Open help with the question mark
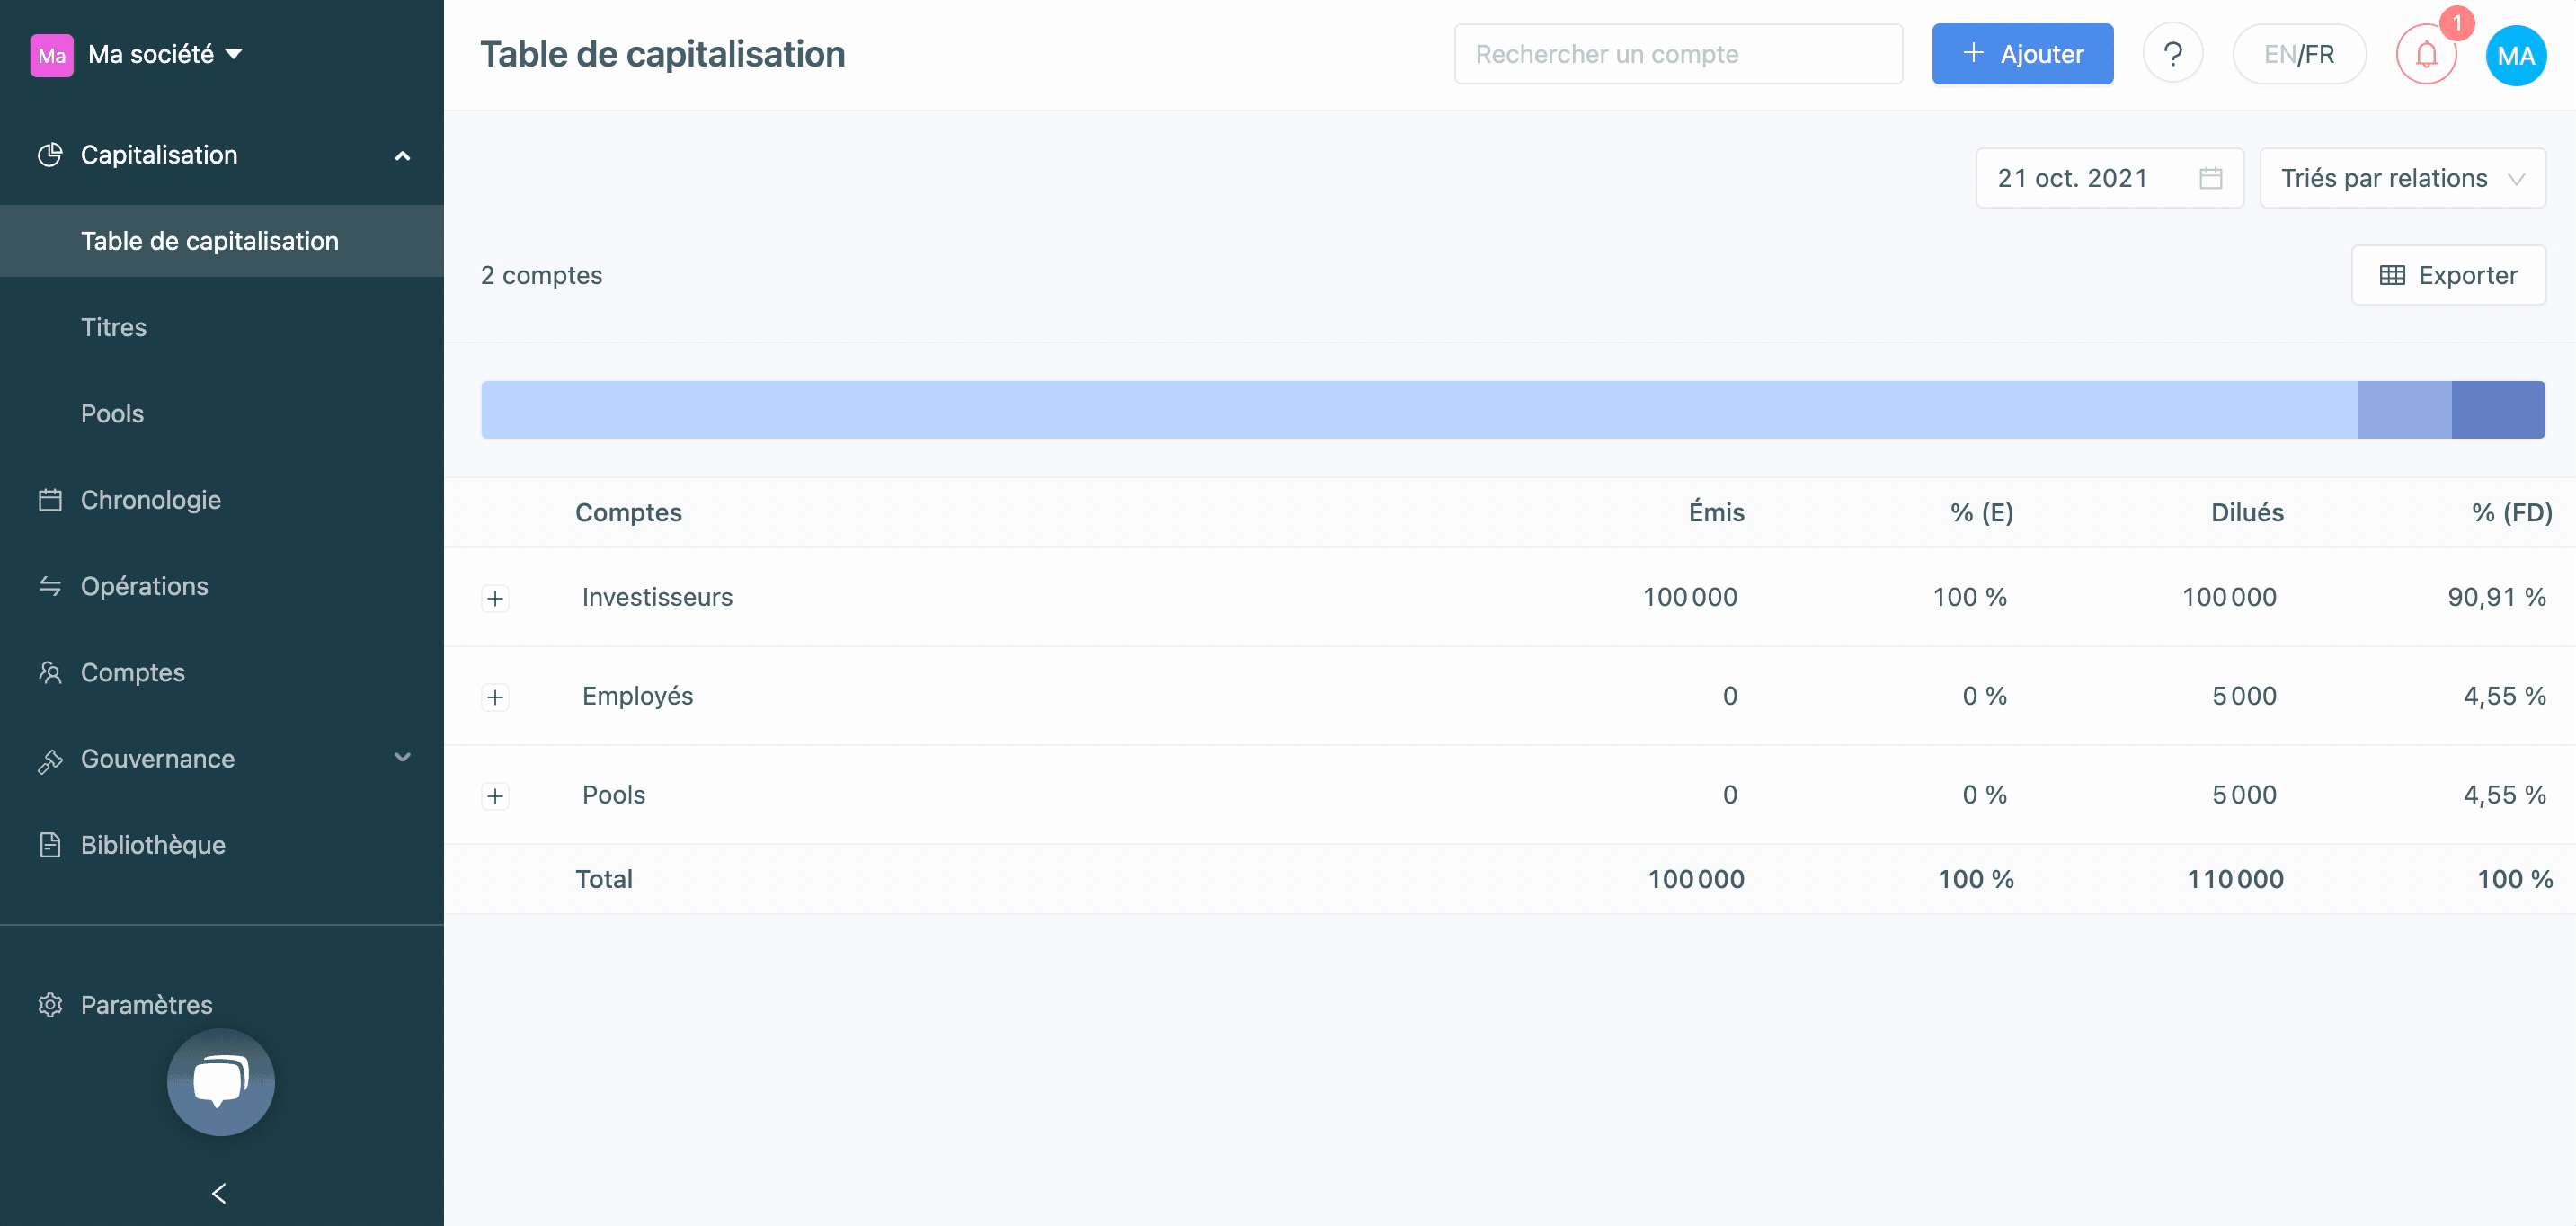 click(x=2173, y=54)
